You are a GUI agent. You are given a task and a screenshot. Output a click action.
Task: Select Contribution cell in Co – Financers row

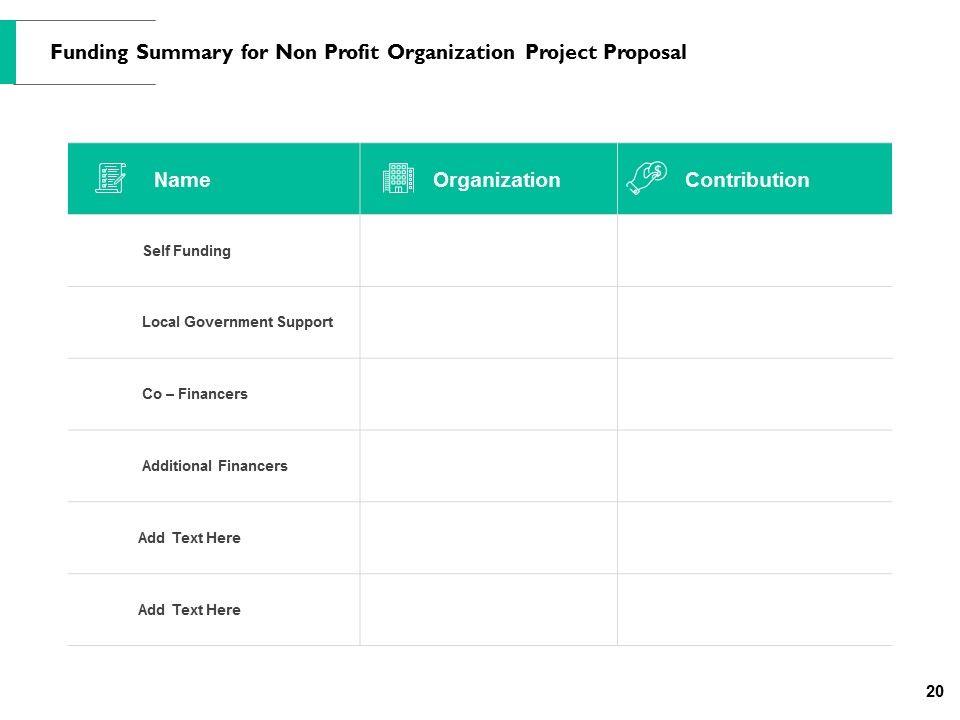754,394
